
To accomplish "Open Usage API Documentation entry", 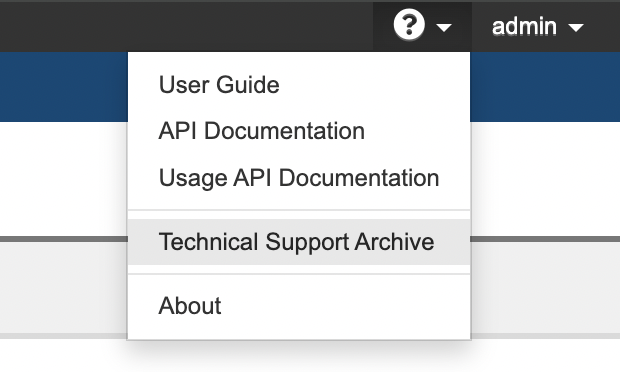I will pyautogui.click(x=299, y=178).
